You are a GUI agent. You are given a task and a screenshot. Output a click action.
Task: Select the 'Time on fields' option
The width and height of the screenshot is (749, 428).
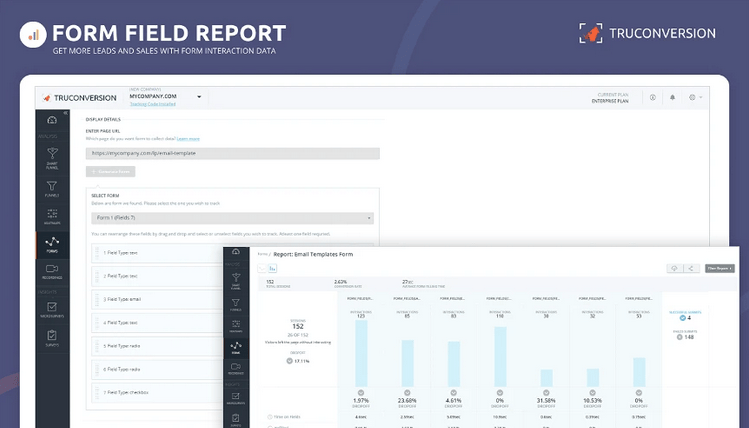click(285, 416)
